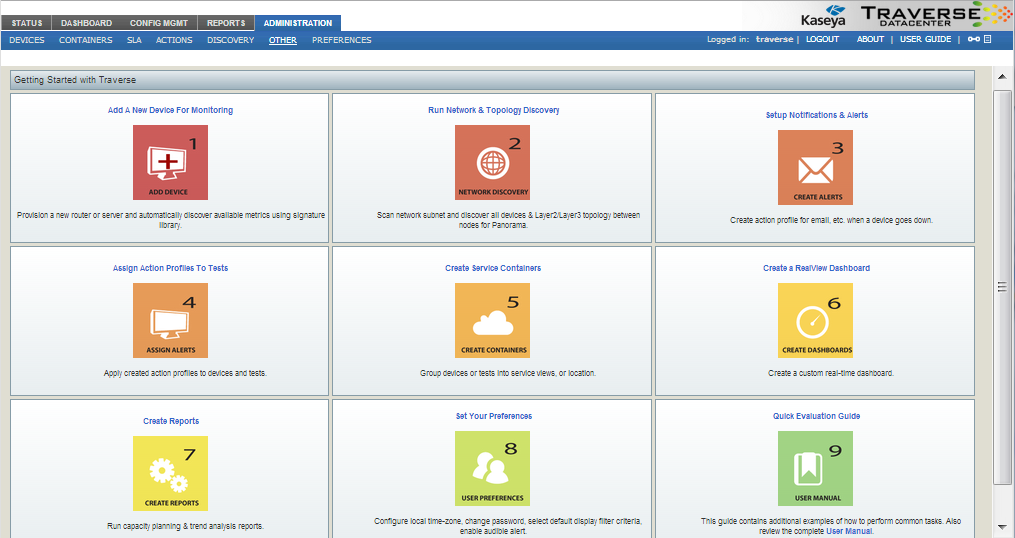Click the Add Device icon

tap(170, 162)
